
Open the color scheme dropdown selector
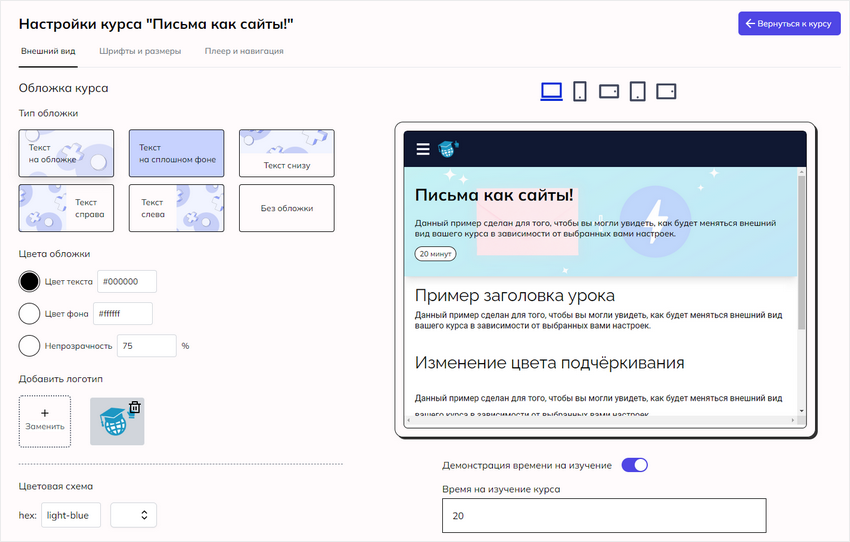133,515
